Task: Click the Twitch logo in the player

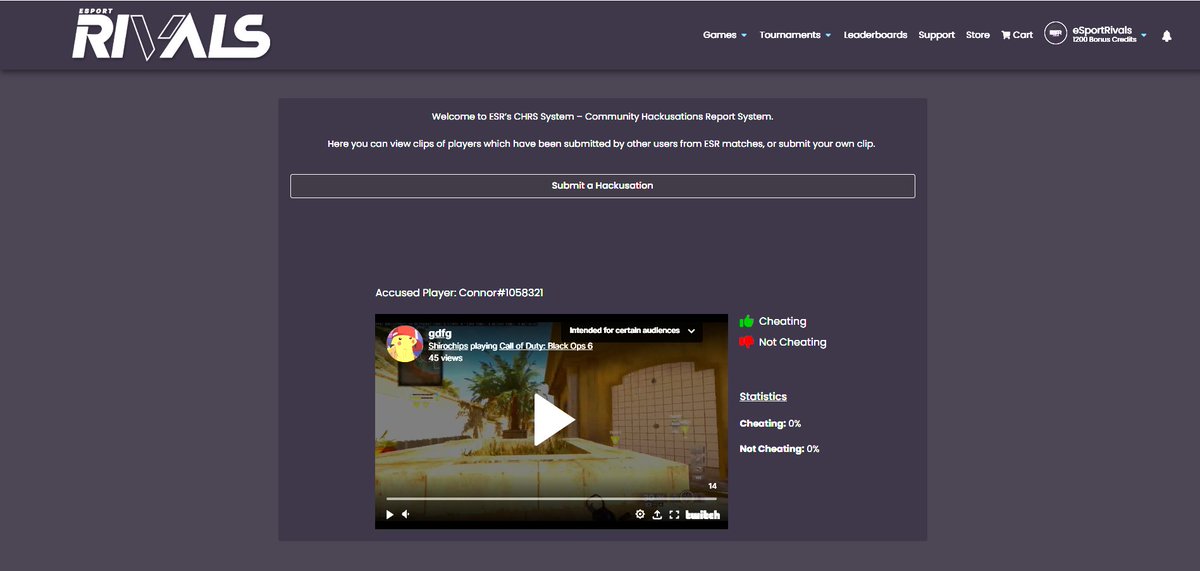Action: pyautogui.click(x=703, y=515)
